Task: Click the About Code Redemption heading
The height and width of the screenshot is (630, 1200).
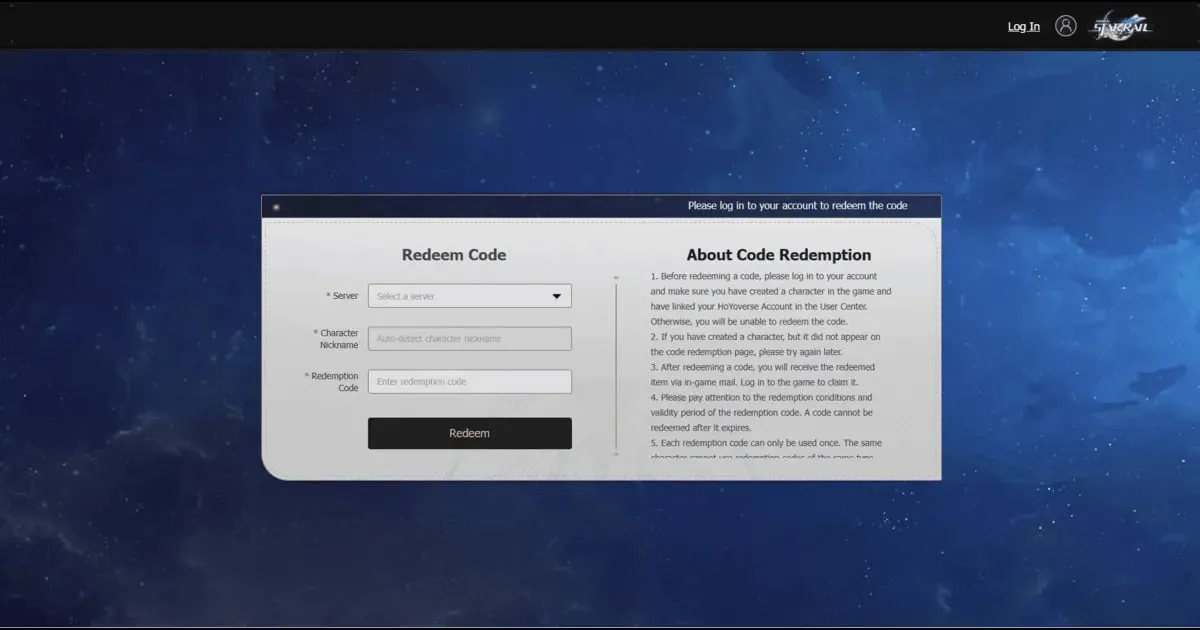Action: click(x=779, y=255)
